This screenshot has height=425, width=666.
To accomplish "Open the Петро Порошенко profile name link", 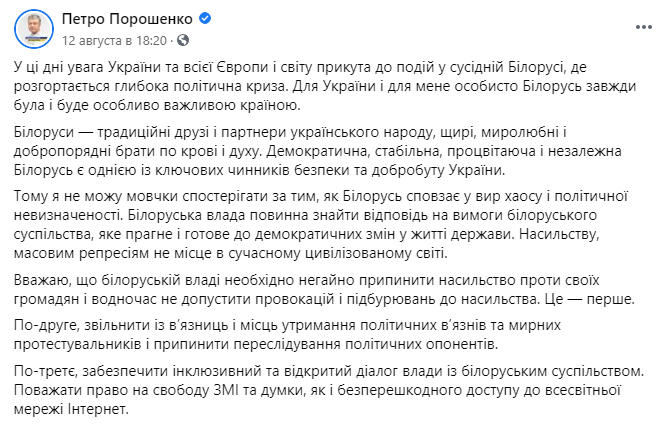I will 127,19.
